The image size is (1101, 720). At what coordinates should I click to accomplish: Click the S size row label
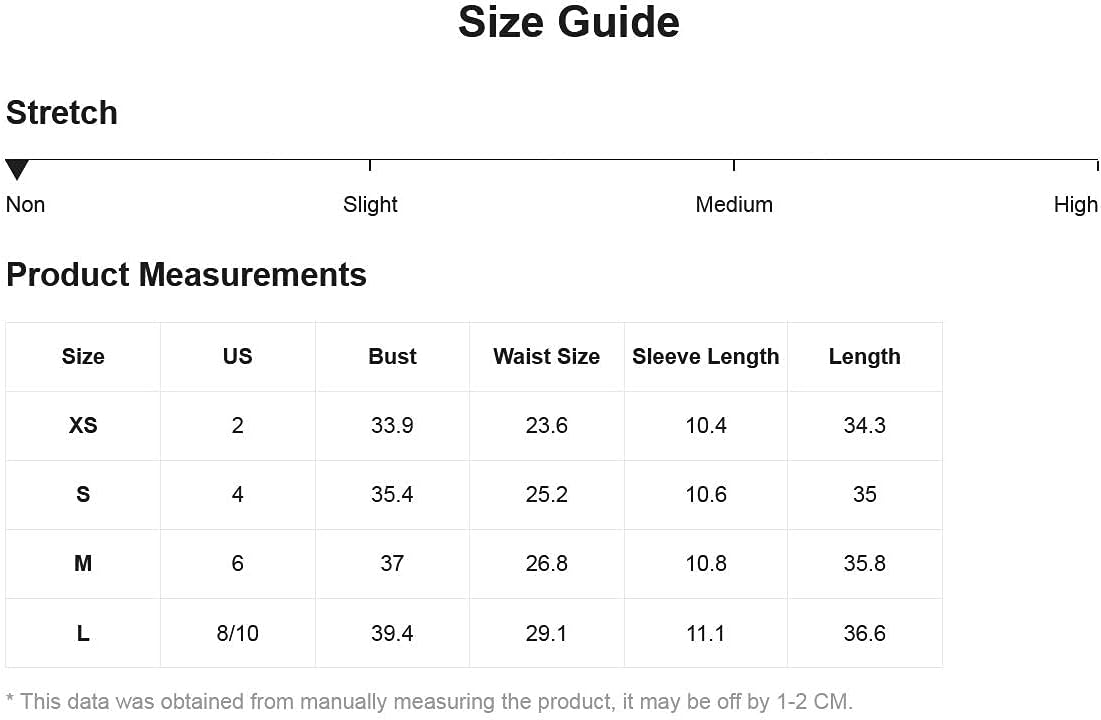pyautogui.click(x=83, y=495)
